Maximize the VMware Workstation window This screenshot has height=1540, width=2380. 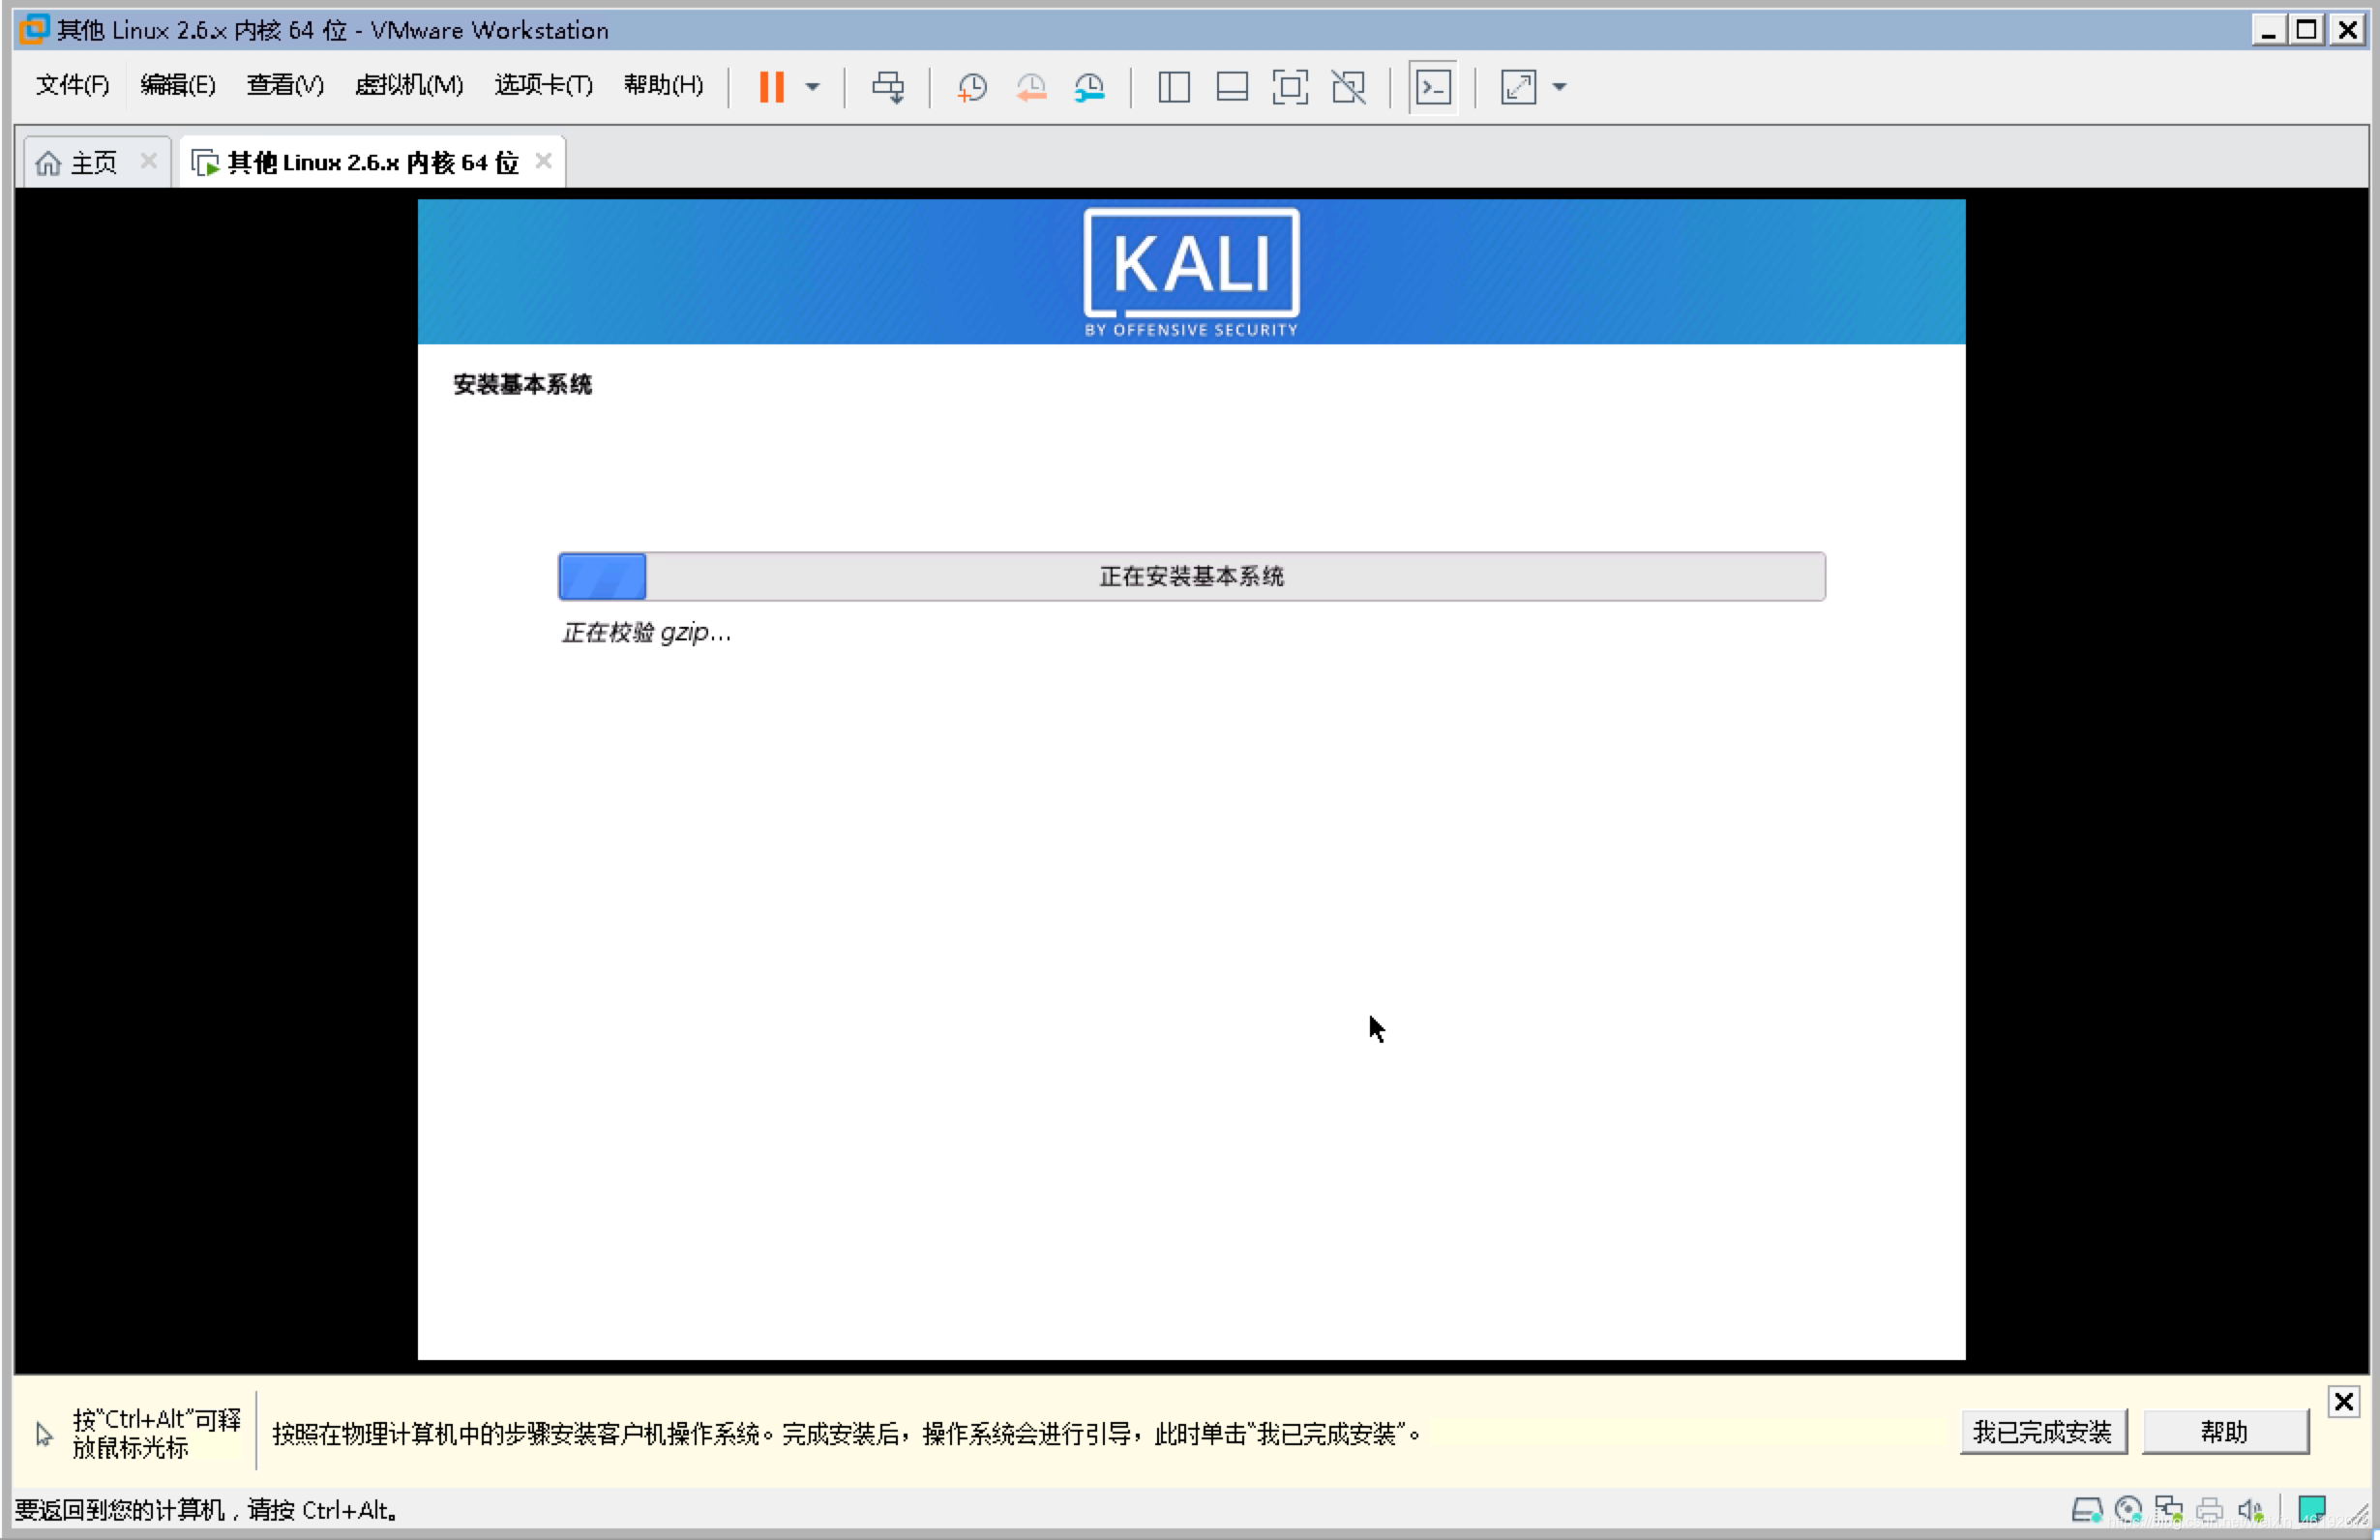click(x=2306, y=30)
